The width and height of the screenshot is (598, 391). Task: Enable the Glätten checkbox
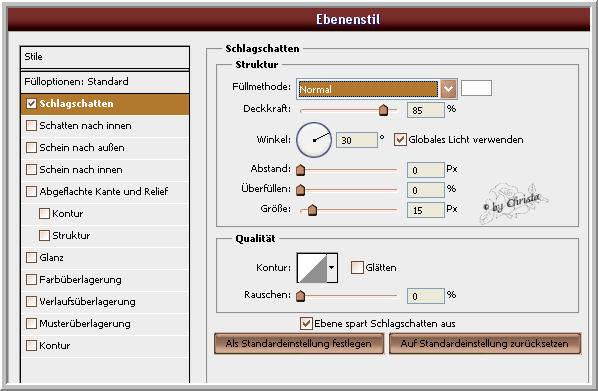[357, 267]
